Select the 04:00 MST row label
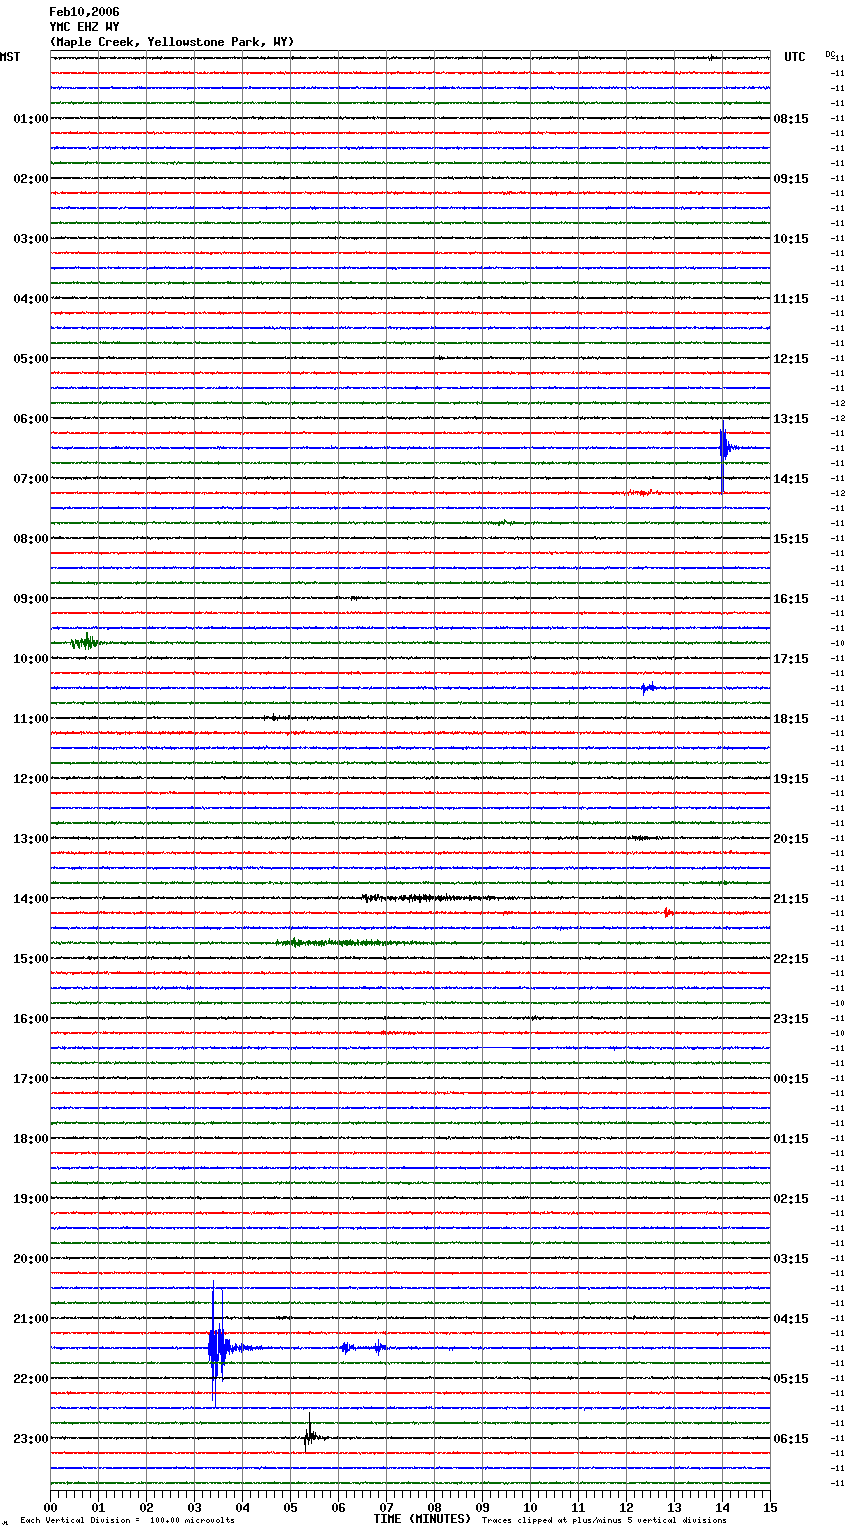Viewport: 850px width, 1534px height. pyautogui.click(x=31, y=299)
